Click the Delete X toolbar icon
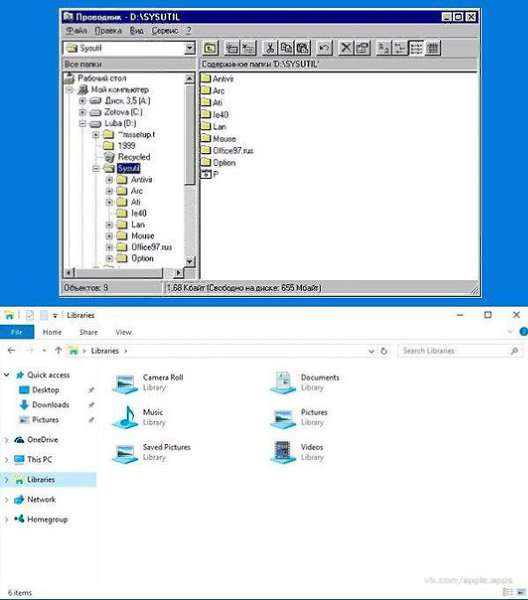 [346, 48]
